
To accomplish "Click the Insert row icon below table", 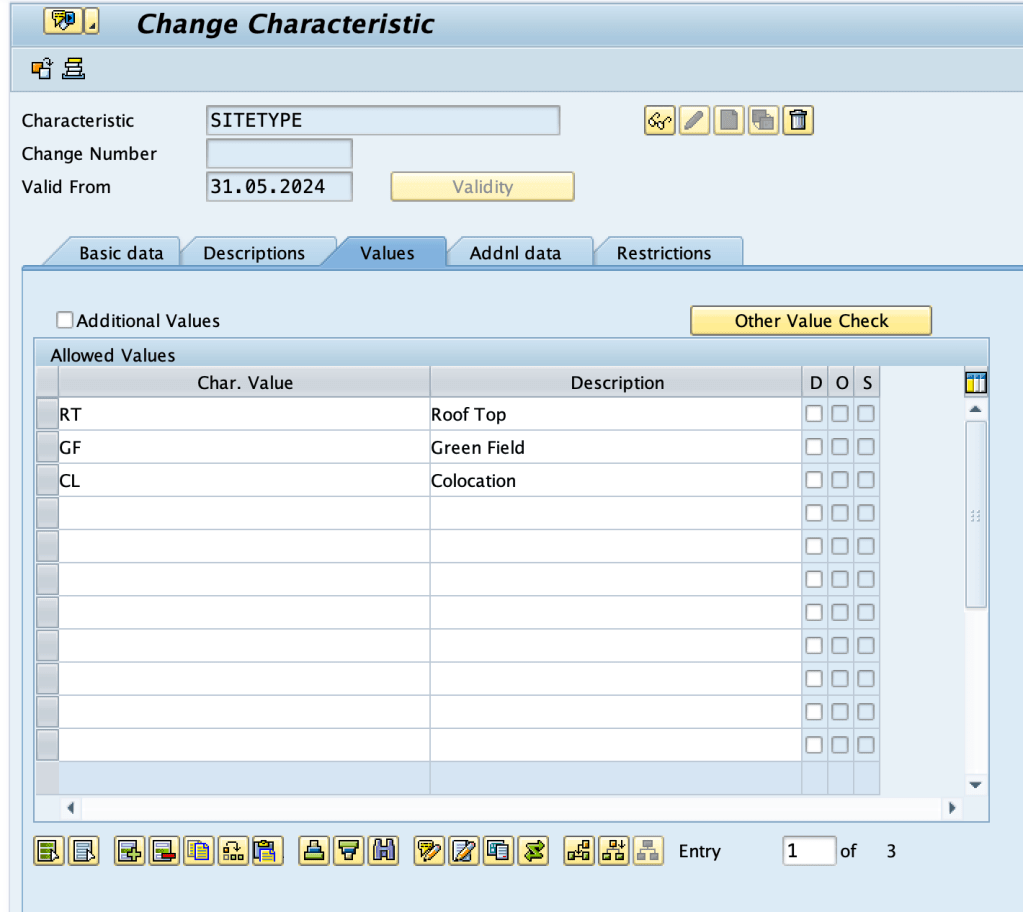I will coord(129,851).
